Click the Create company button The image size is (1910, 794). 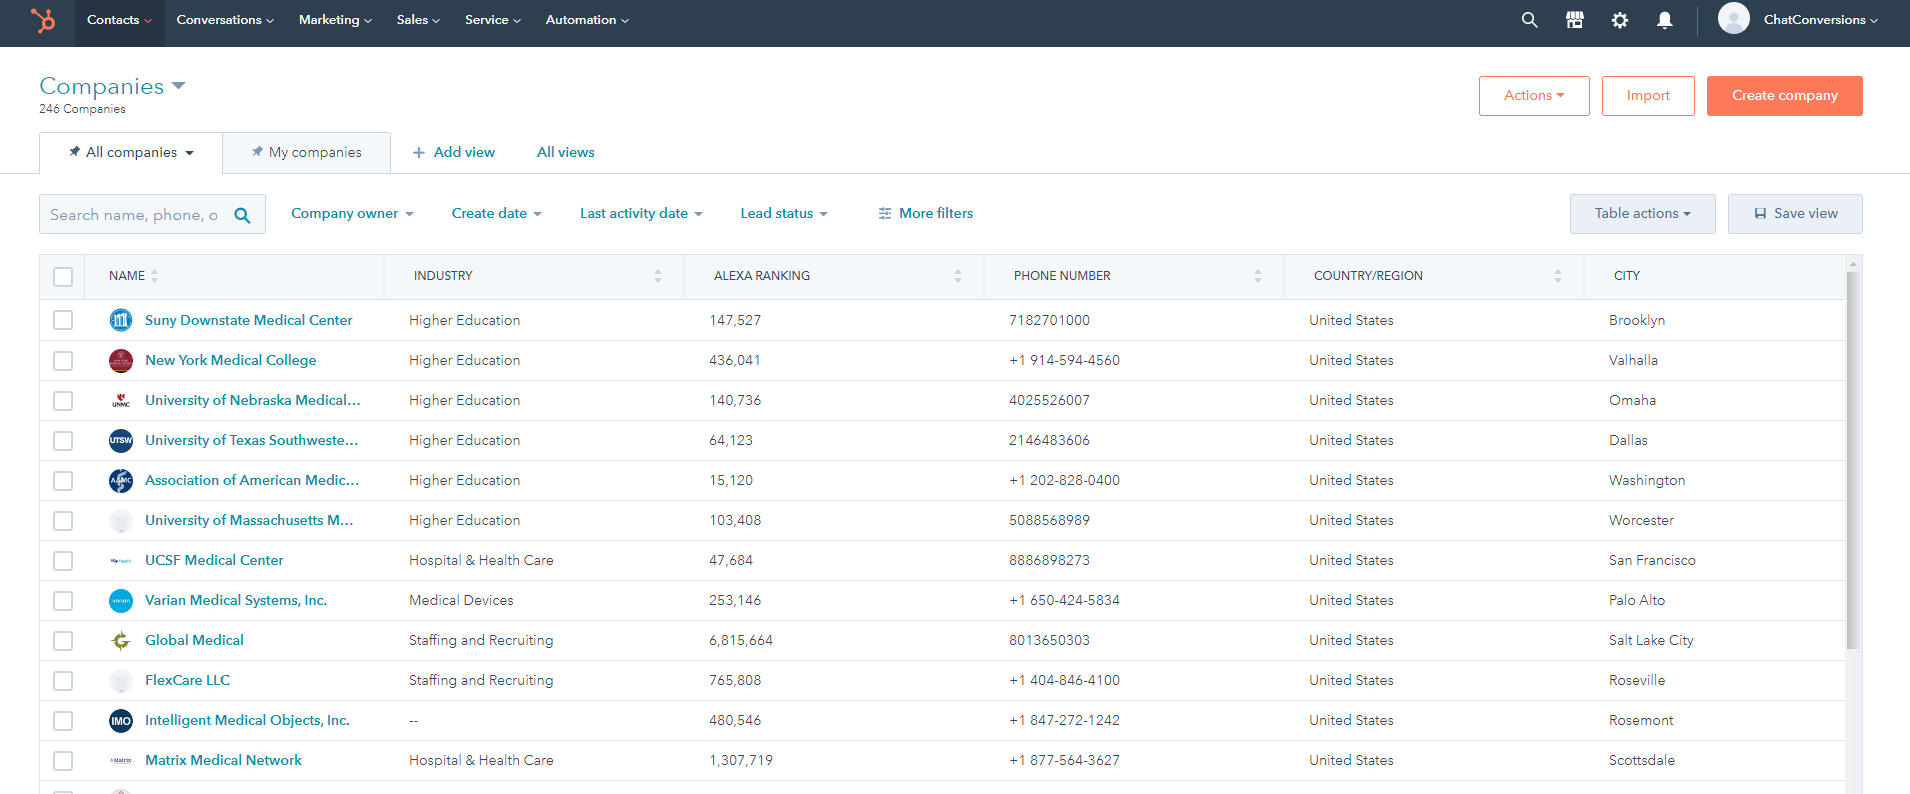1784,96
